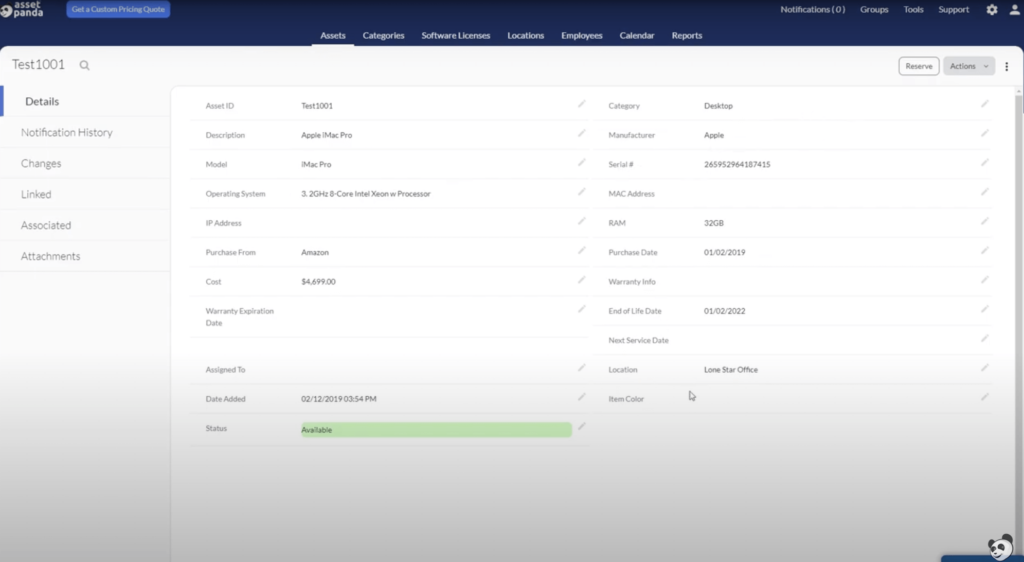Click the Lone Star Office location value

731,369
